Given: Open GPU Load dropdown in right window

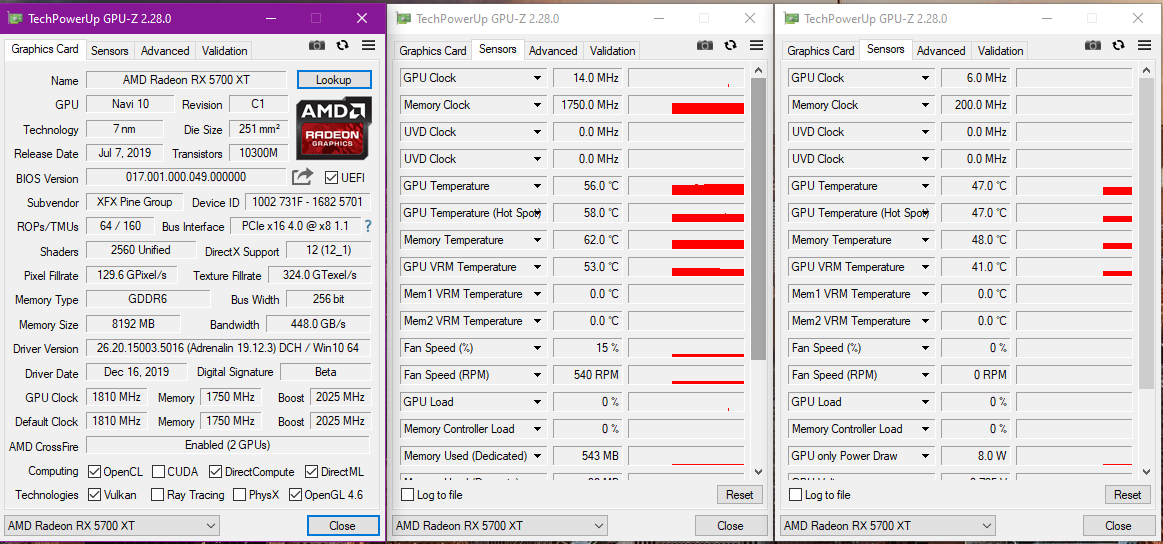Looking at the screenshot, I should [x=925, y=402].
